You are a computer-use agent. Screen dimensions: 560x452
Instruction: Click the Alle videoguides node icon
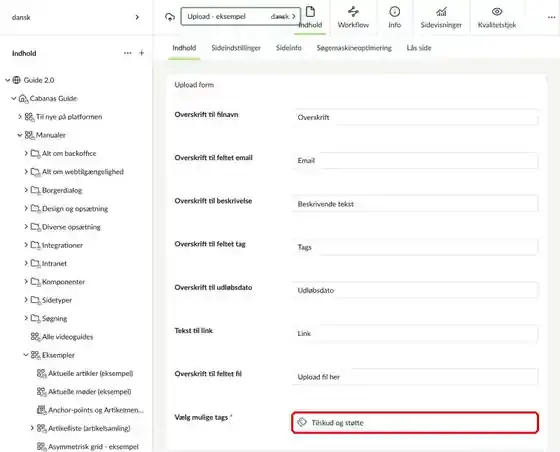(x=35, y=337)
